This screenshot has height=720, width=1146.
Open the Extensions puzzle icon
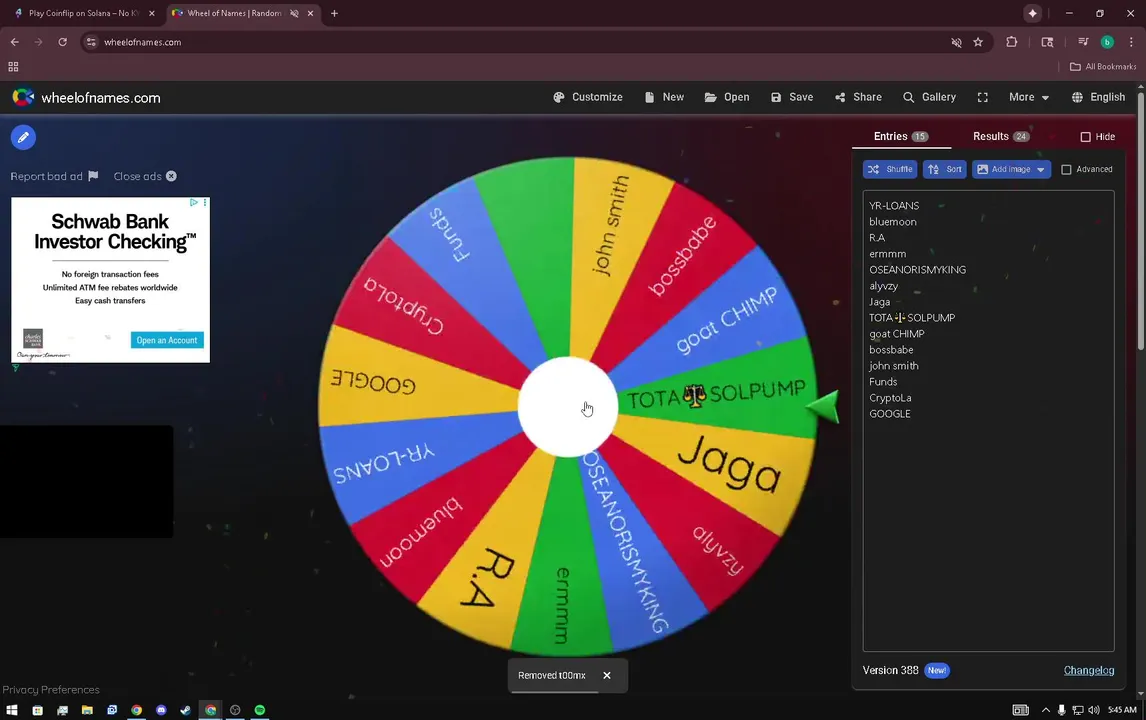(x=1012, y=42)
